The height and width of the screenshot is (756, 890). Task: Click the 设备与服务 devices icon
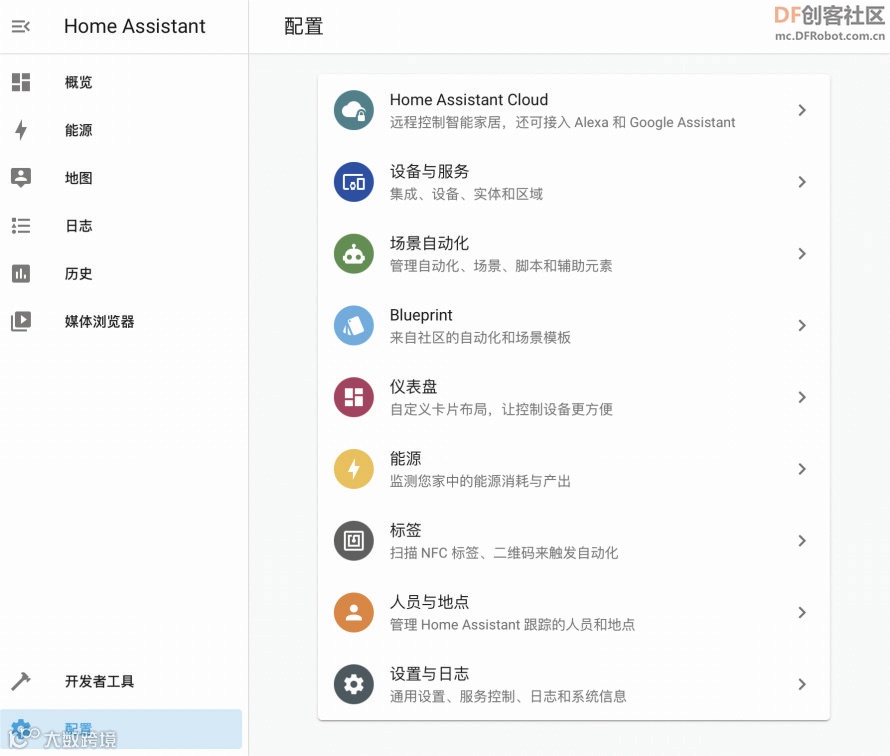point(354,182)
